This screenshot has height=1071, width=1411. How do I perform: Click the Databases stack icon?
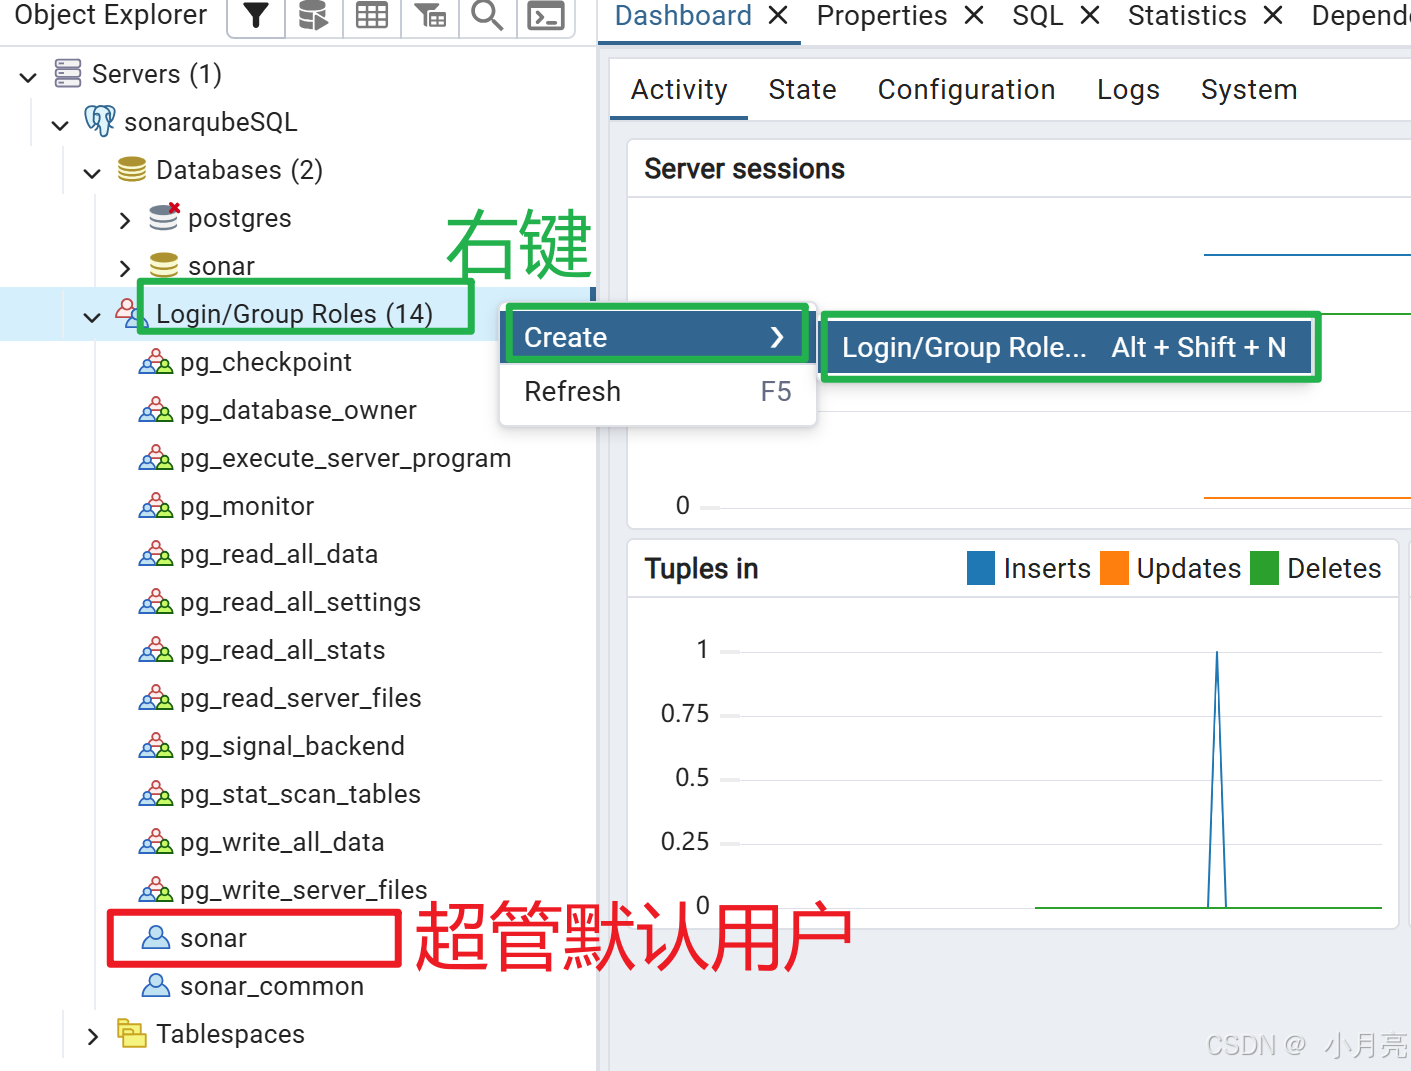(x=132, y=170)
